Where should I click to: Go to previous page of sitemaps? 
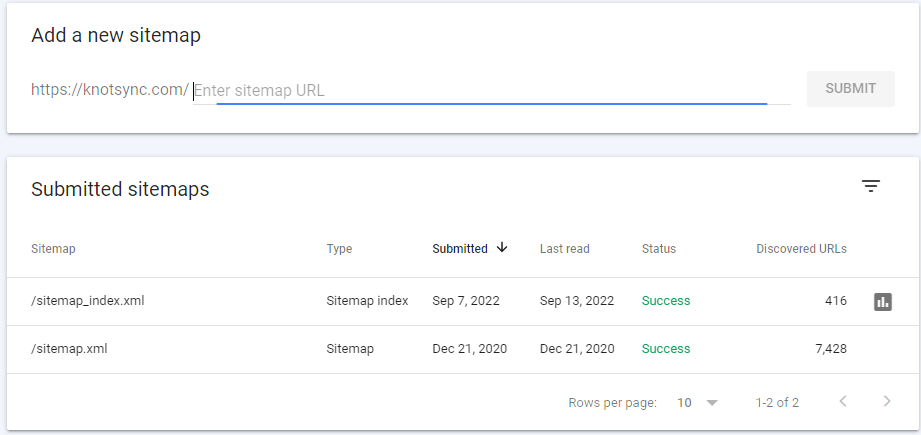pos(842,402)
